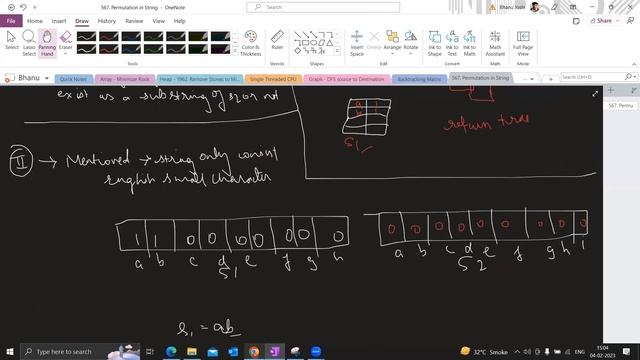Open the Windows Start menu
This screenshot has width=640, height=360.
coord(10,351)
